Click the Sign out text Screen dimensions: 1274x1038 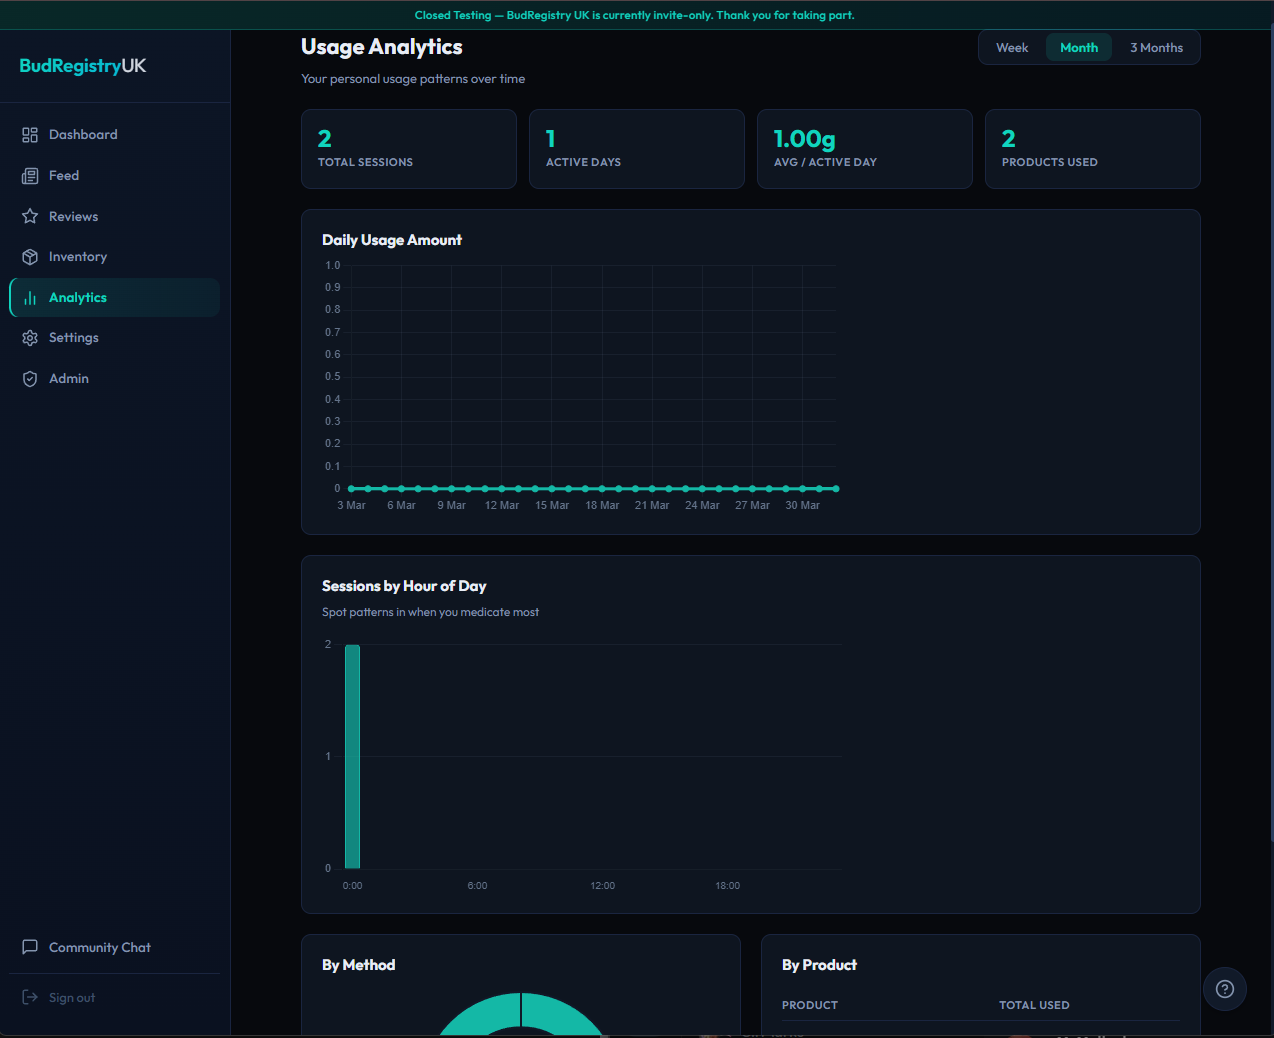72,998
